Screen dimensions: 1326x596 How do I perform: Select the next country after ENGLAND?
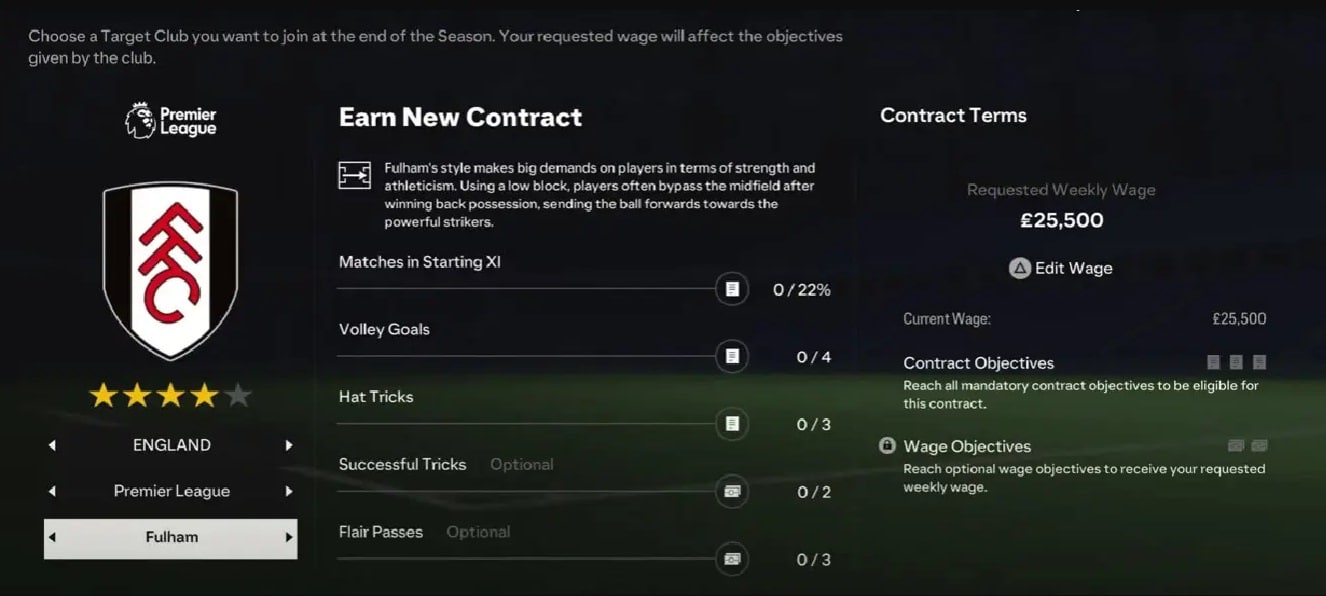(289, 445)
